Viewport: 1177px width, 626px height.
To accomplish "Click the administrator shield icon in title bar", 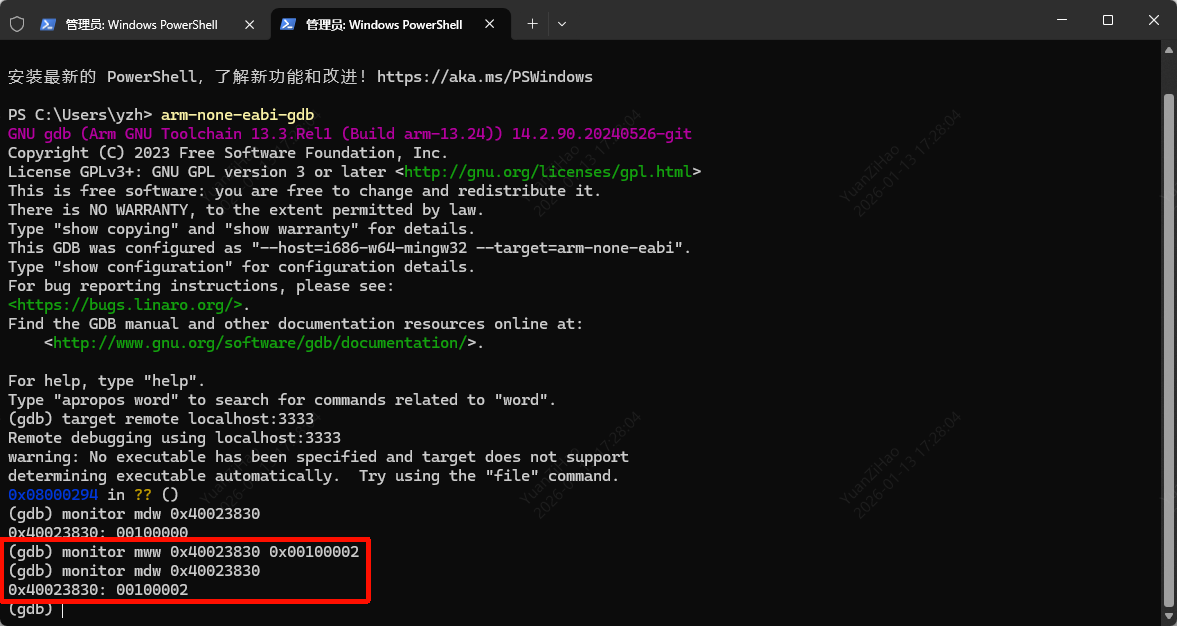I will pos(17,24).
